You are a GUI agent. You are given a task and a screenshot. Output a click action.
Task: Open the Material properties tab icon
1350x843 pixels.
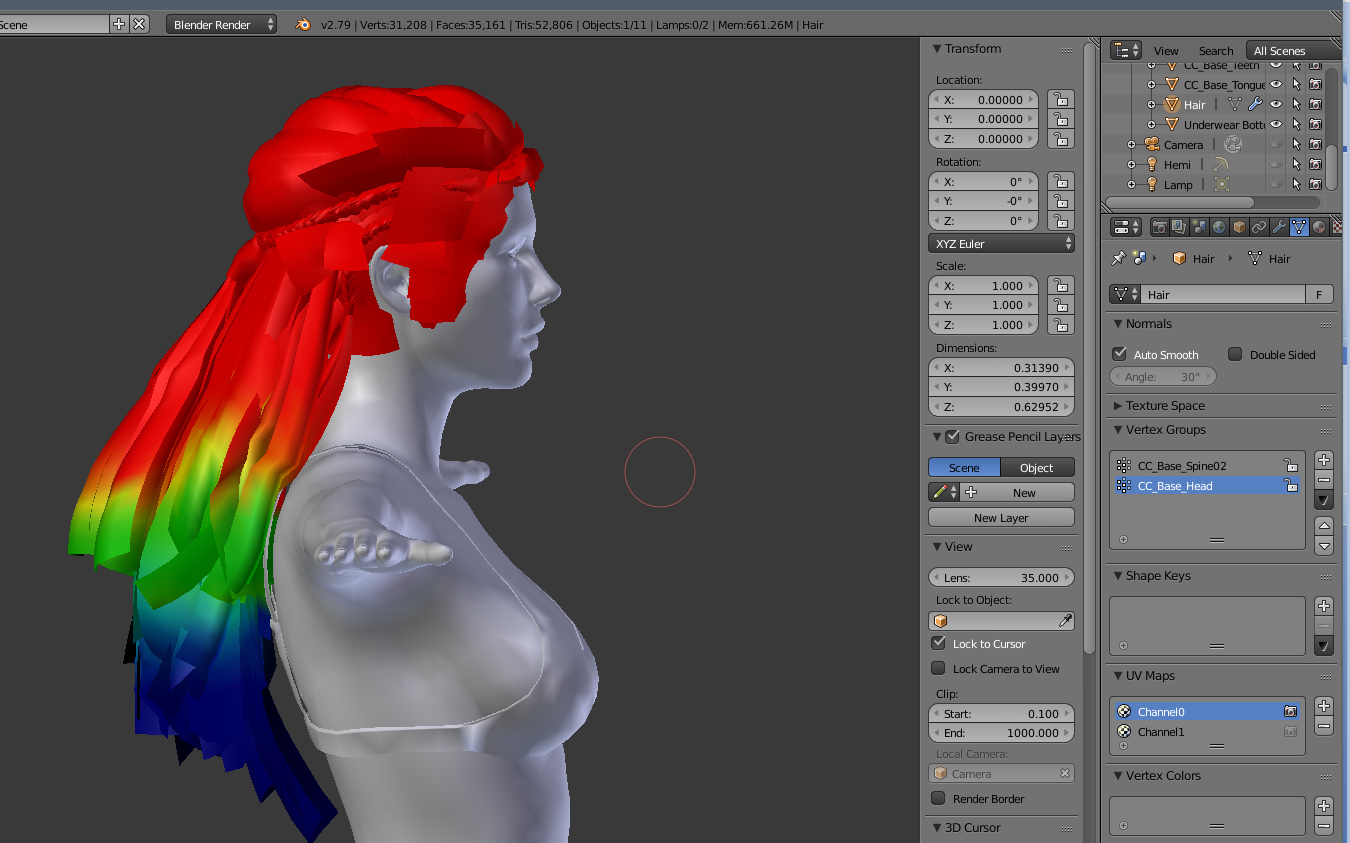click(1319, 227)
